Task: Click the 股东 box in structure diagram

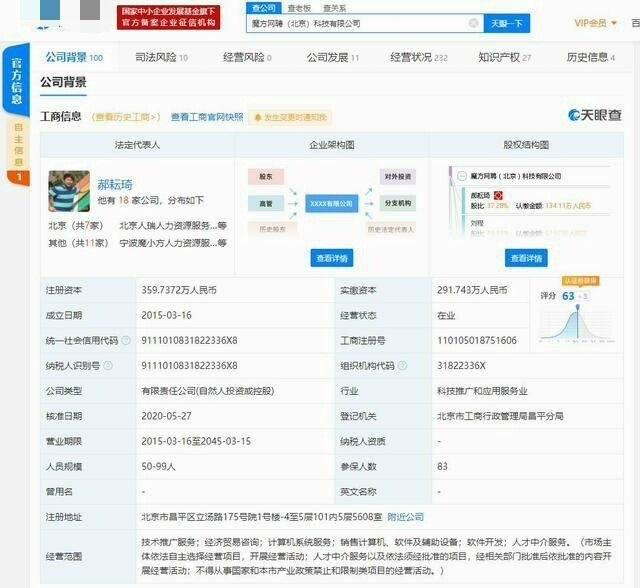Action: click(266, 177)
